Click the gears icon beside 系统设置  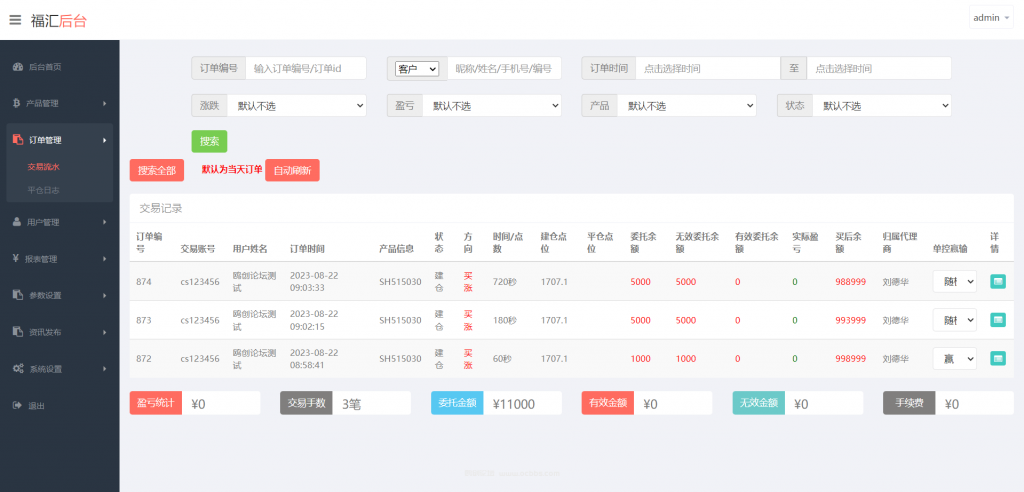(18, 369)
